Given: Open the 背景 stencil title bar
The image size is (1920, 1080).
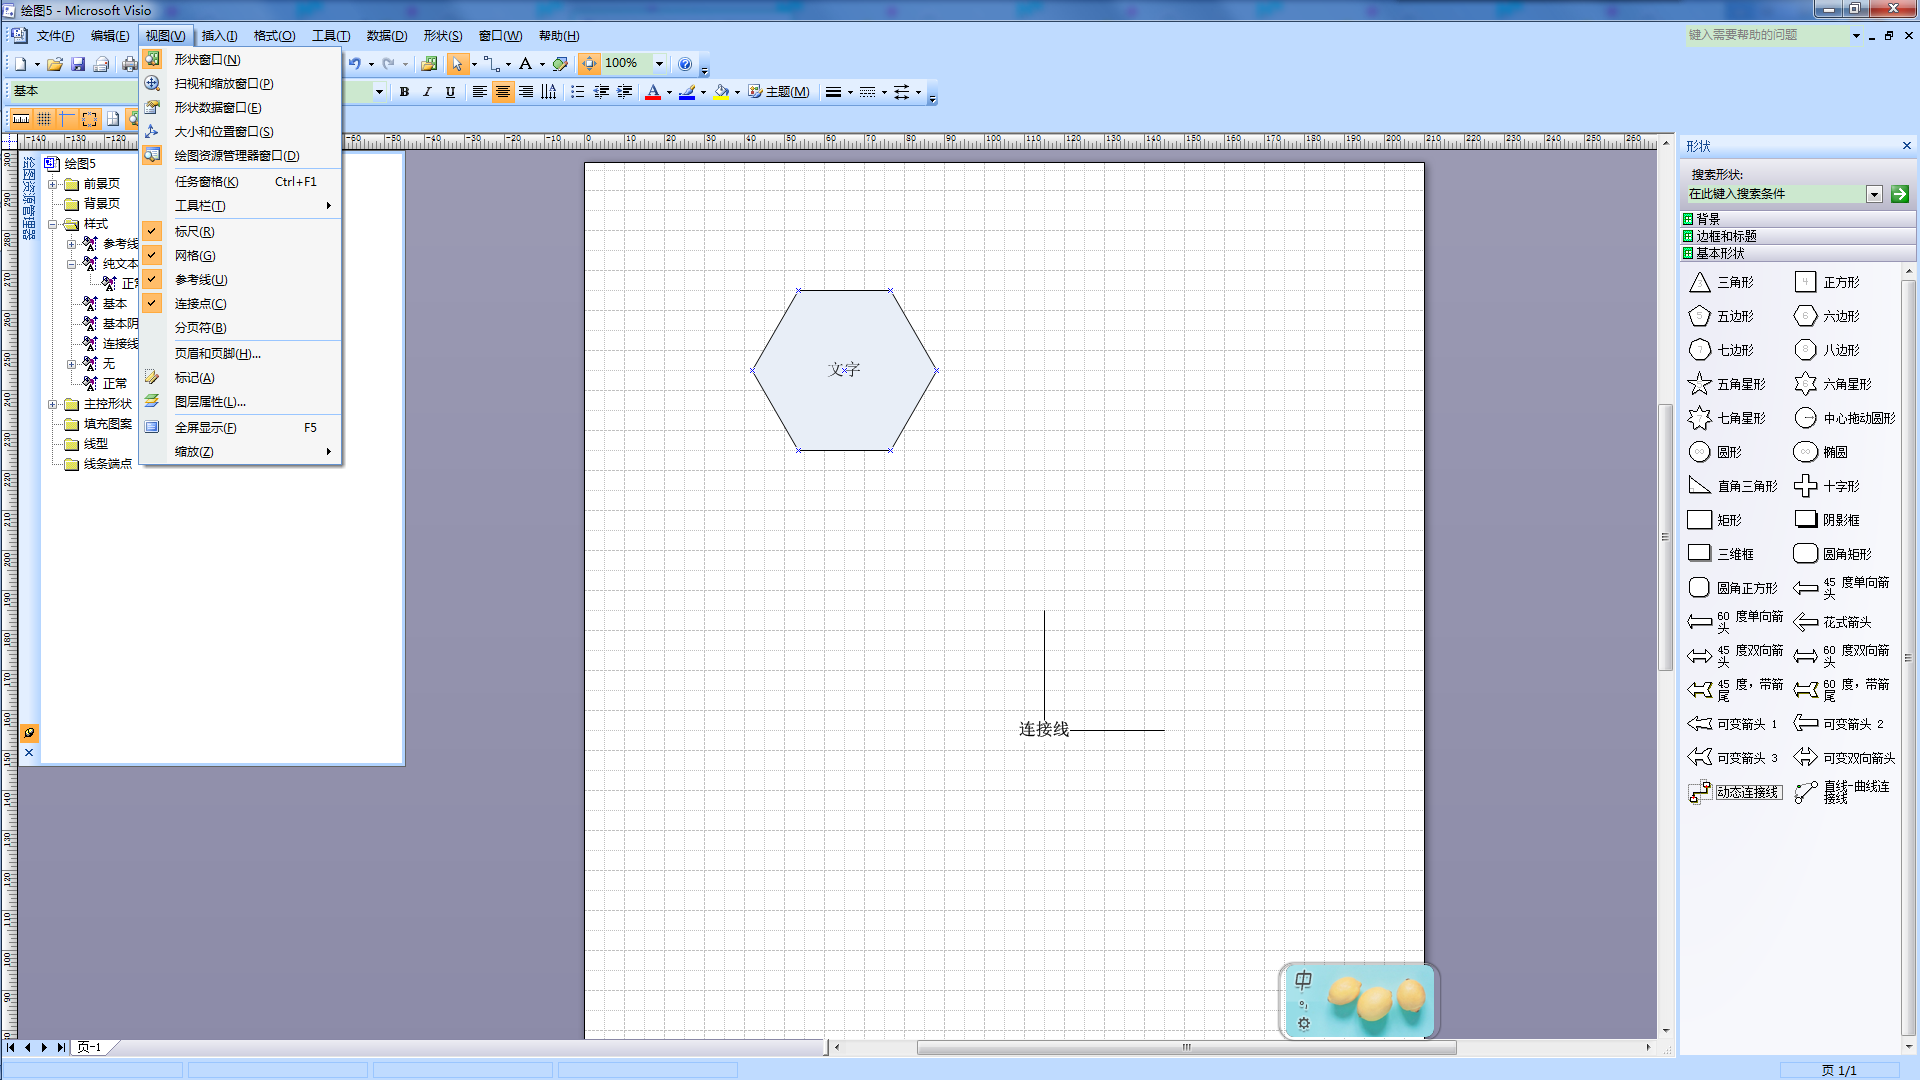Looking at the screenshot, I should [x=1798, y=219].
